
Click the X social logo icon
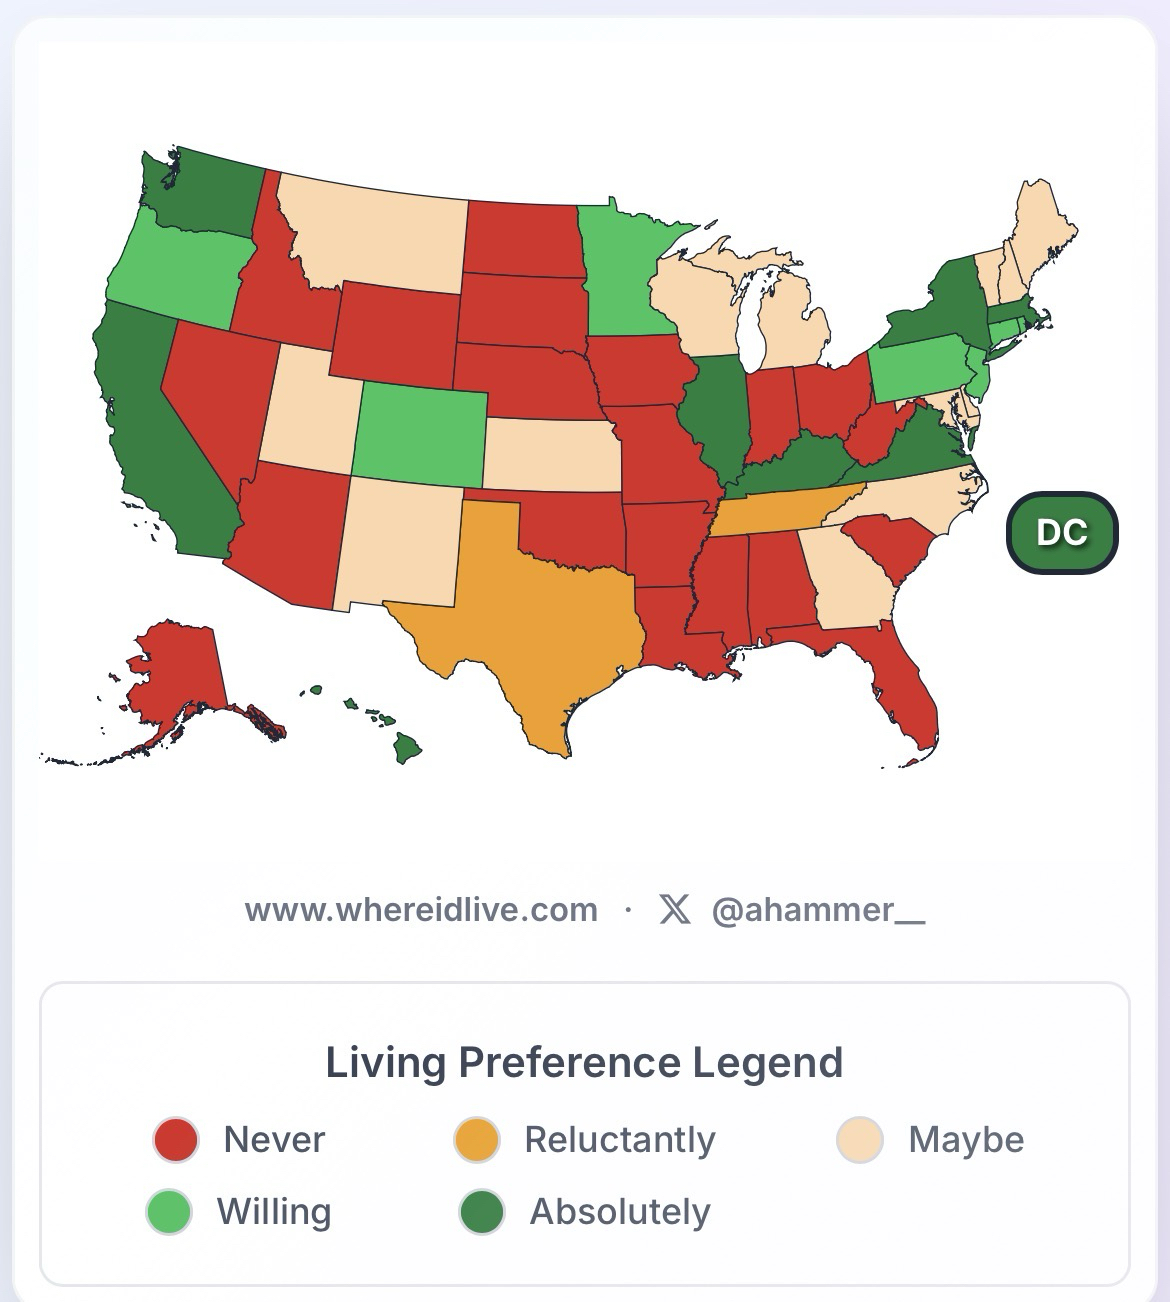point(675,910)
